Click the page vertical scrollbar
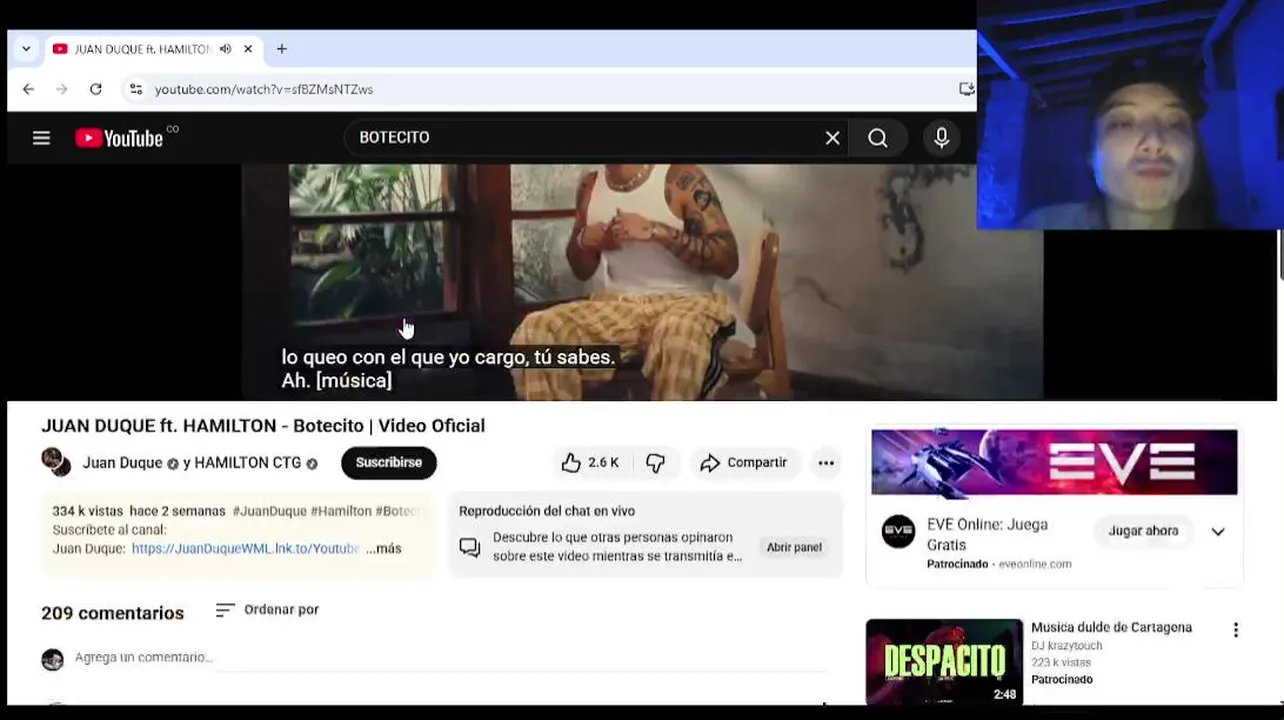Screen dimensions: 1284x720 tap(1280, 255)
